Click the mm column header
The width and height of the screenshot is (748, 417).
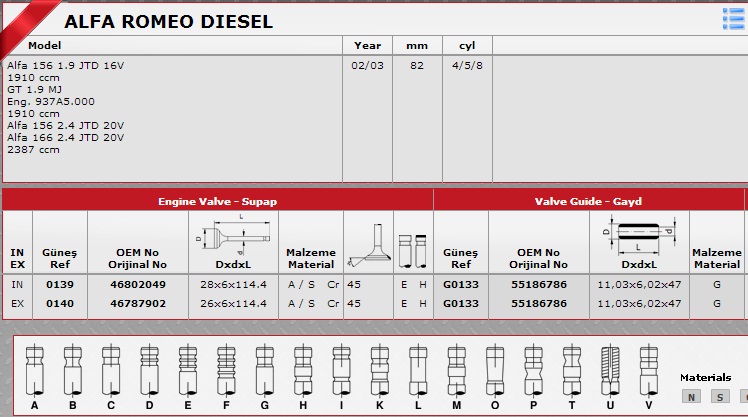(417, 46)
